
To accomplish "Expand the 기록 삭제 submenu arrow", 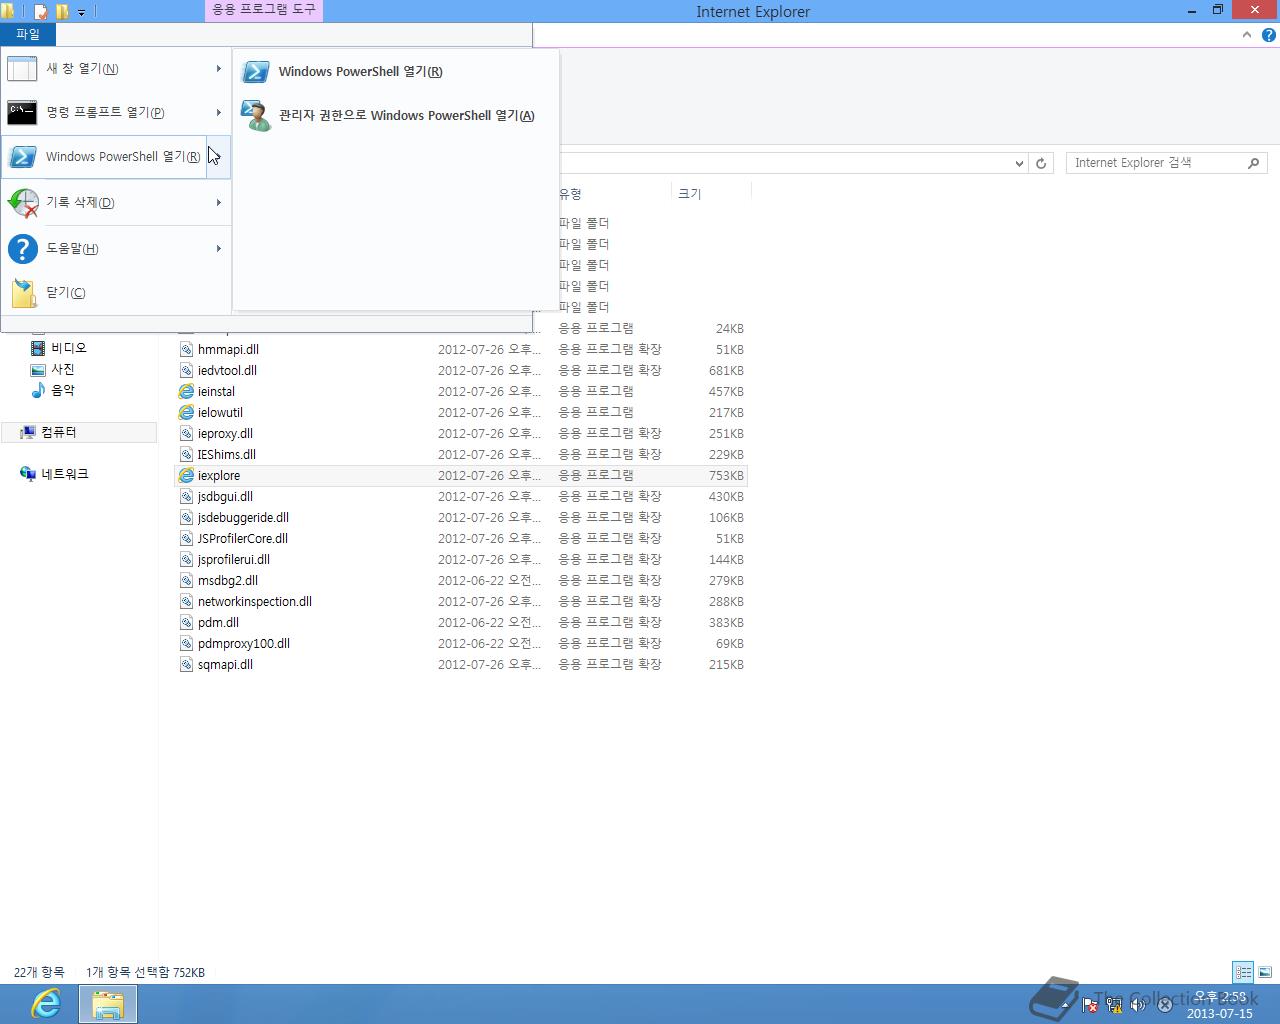I will pos(218,203).
